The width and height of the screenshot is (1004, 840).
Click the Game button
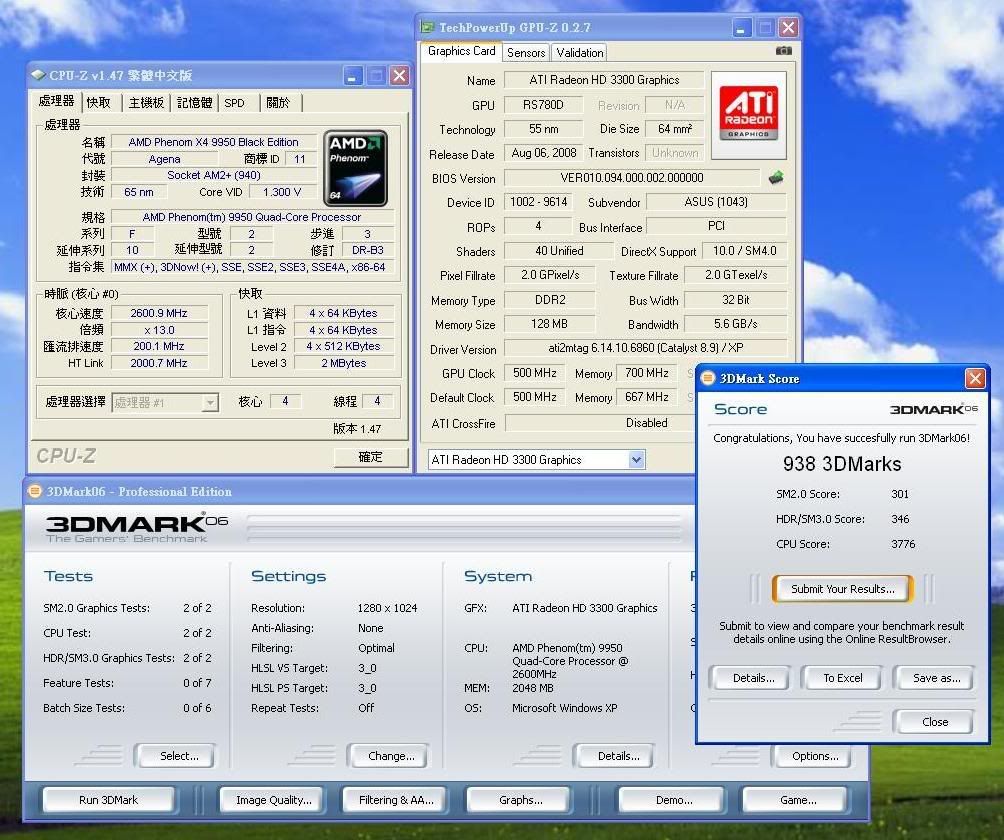[797, 800]
